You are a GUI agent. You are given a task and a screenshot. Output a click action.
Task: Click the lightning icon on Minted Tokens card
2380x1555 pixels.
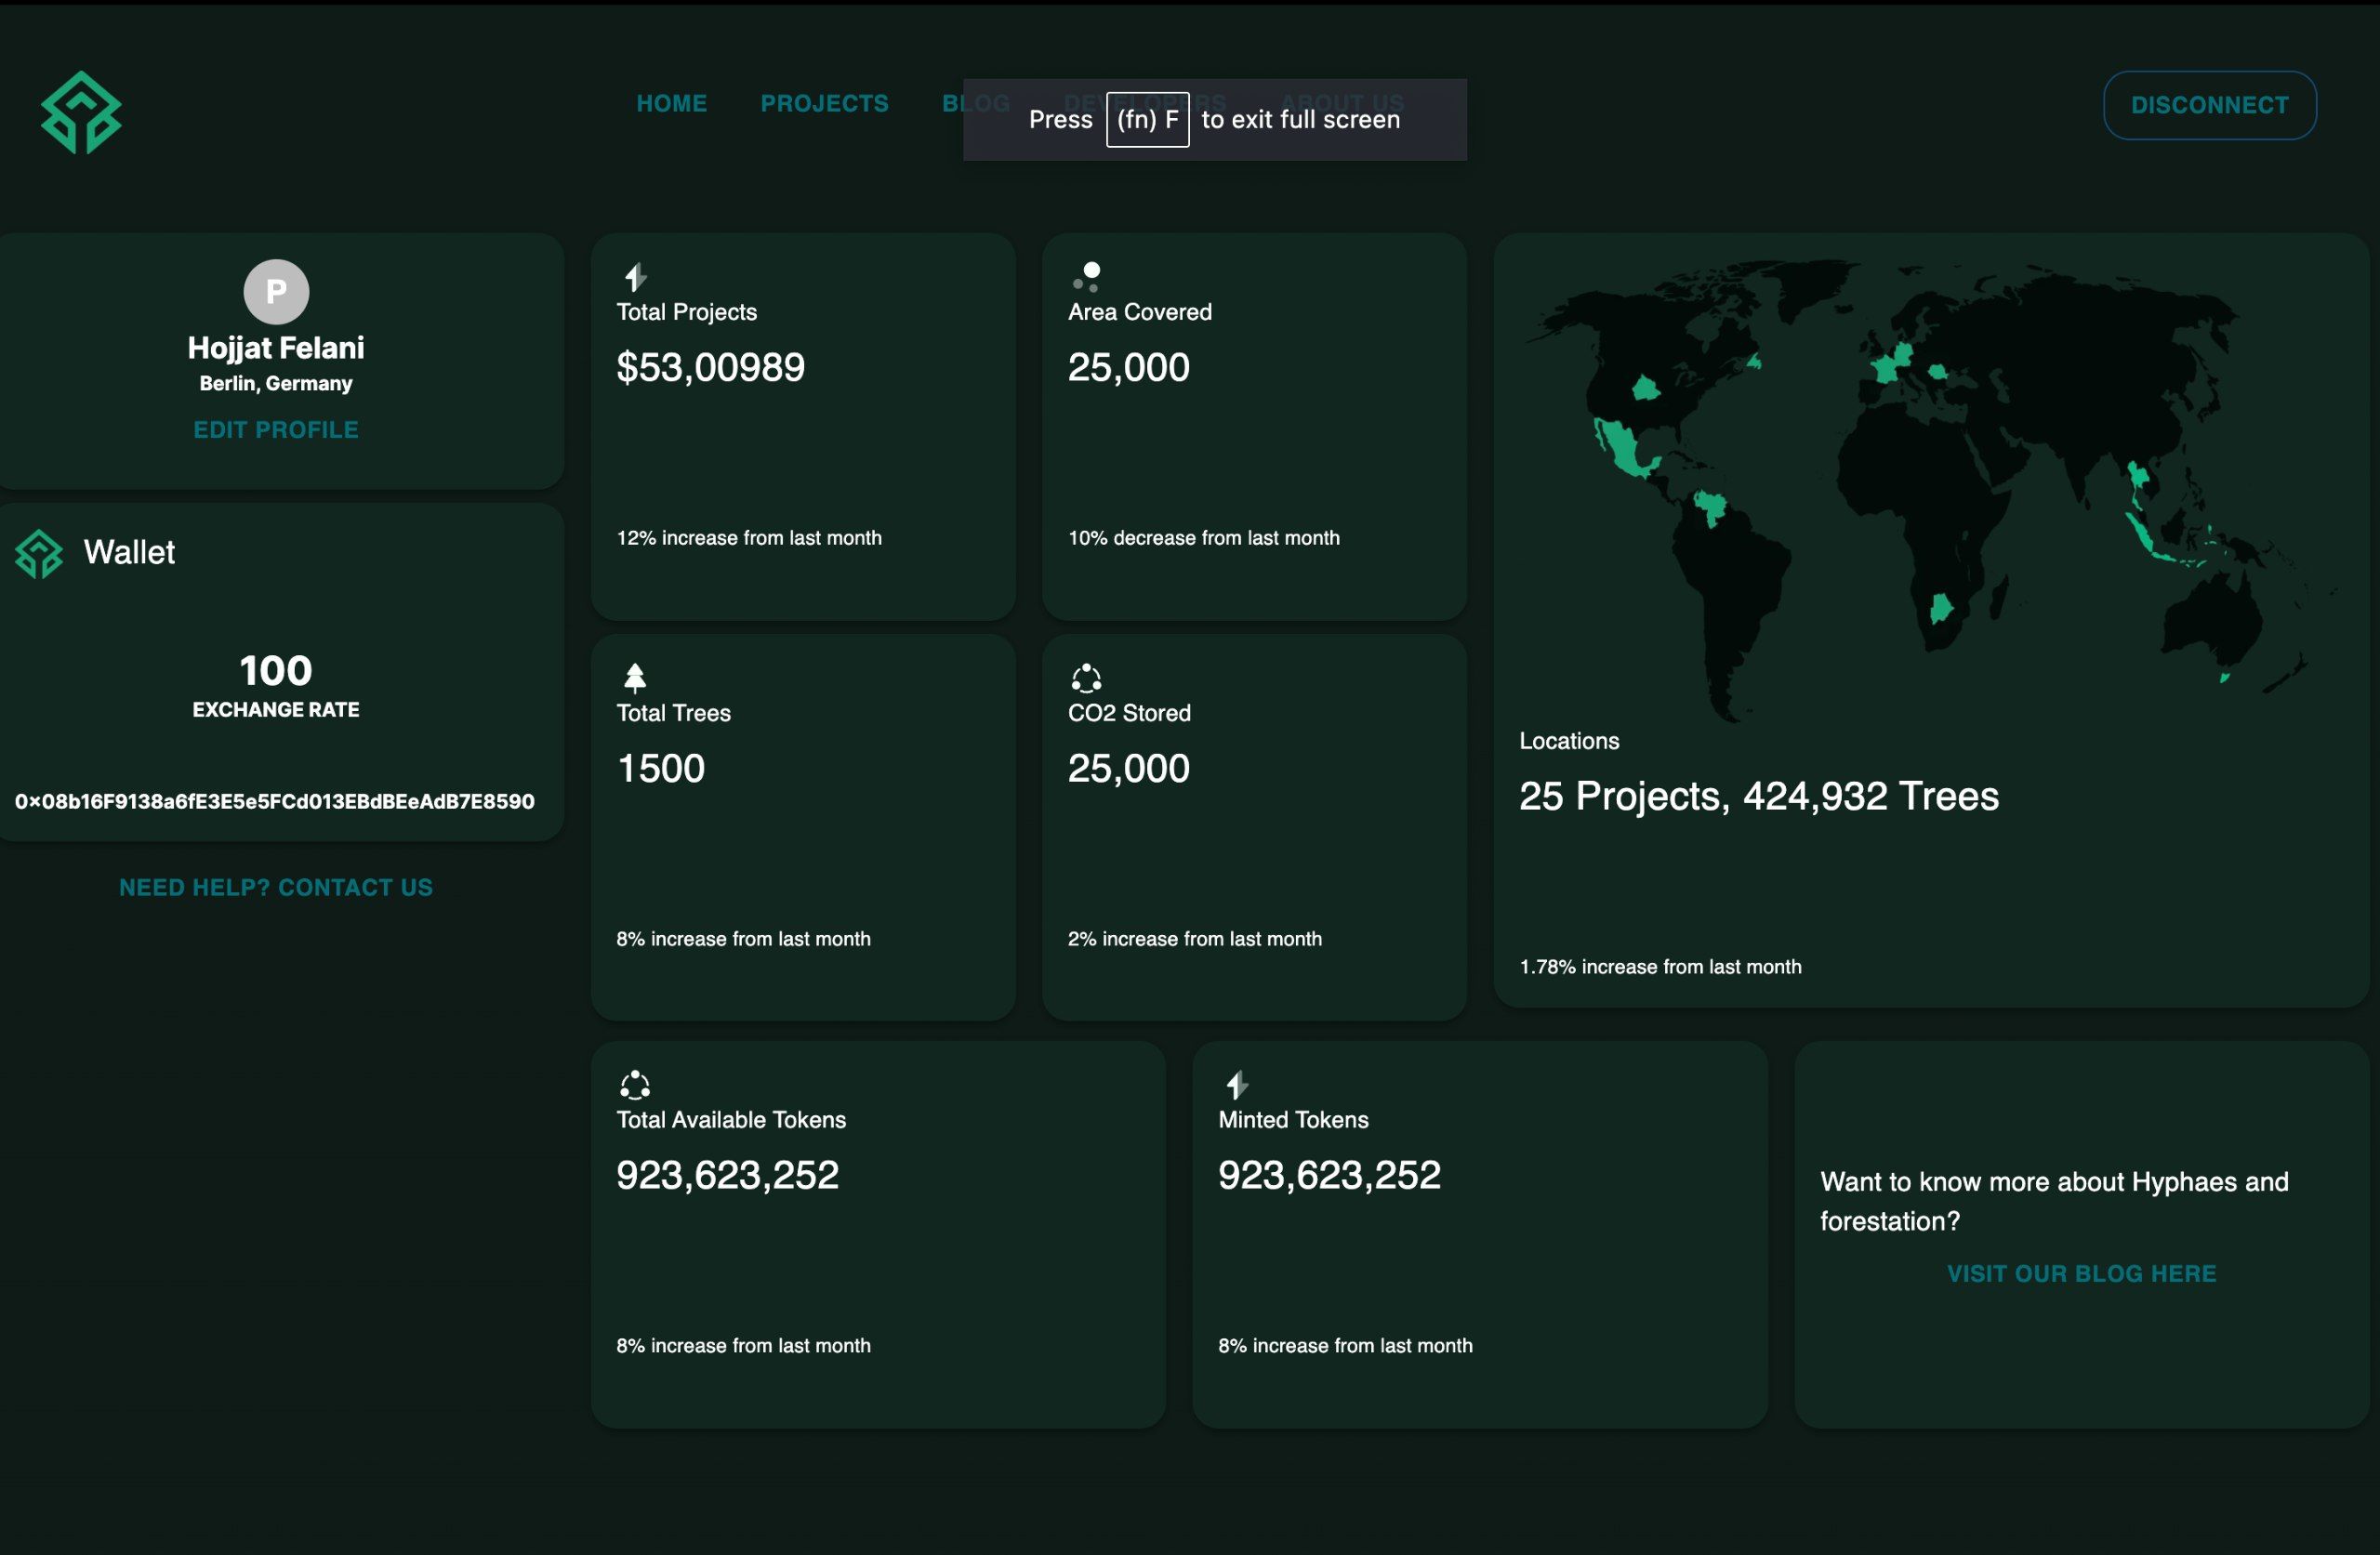pyautogui.click(x=1237, y=1085)
